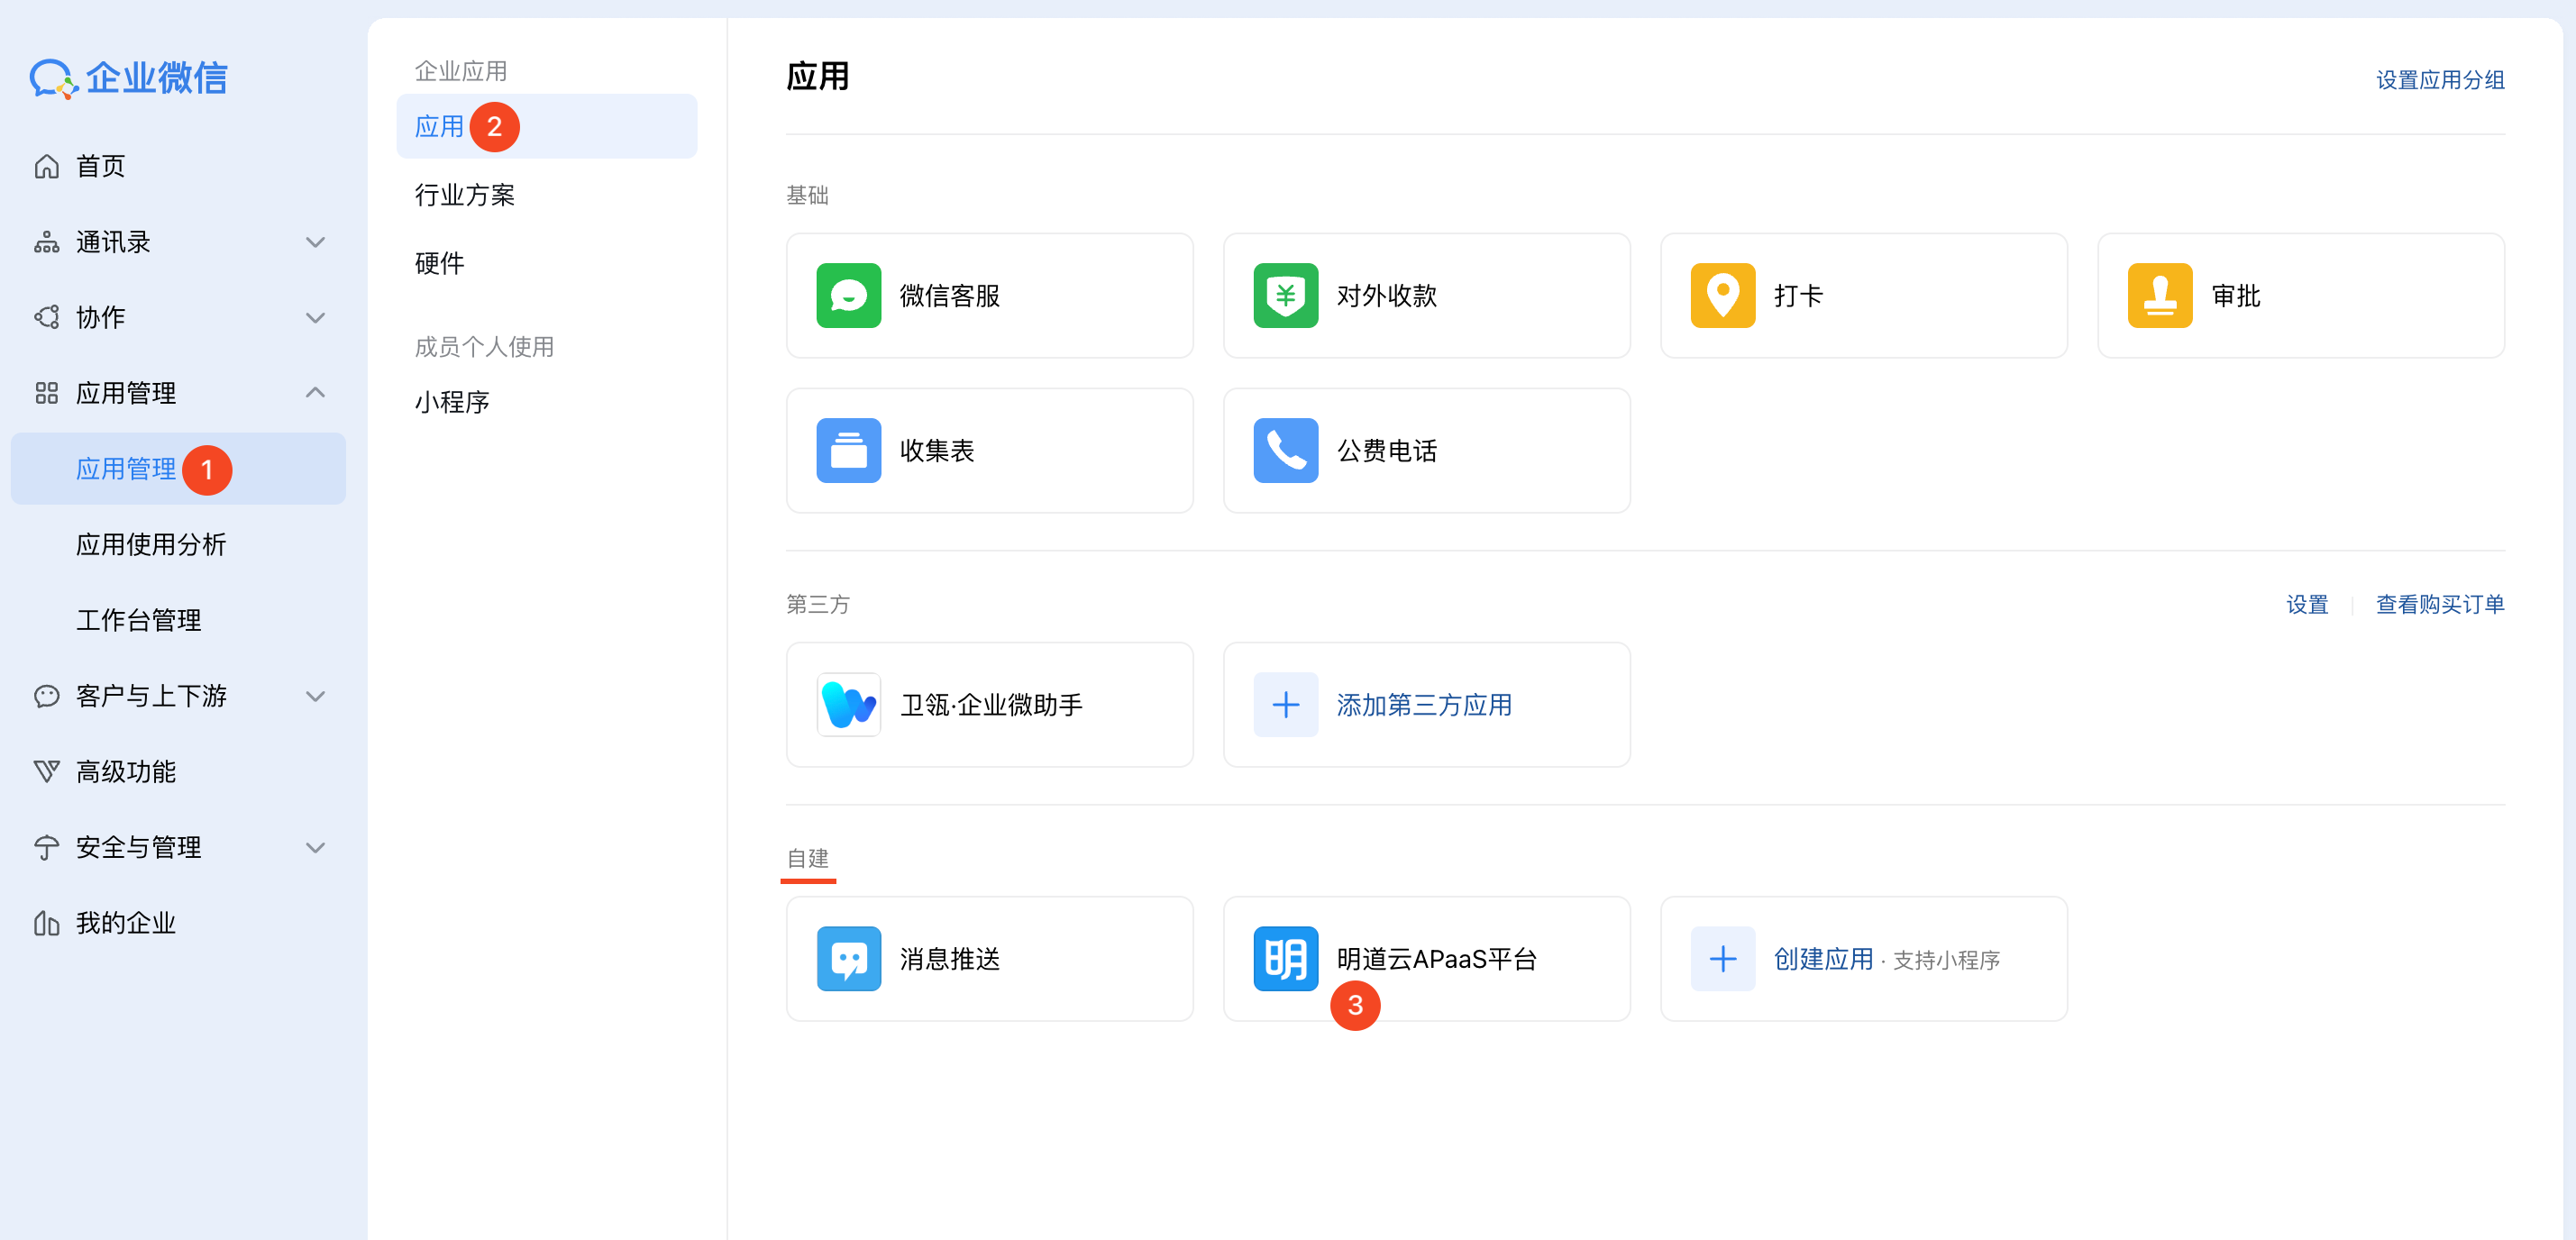The image size is (2576, 1240).
Task: Switch to 行业方案 in submenu
Action: (465, 195)
